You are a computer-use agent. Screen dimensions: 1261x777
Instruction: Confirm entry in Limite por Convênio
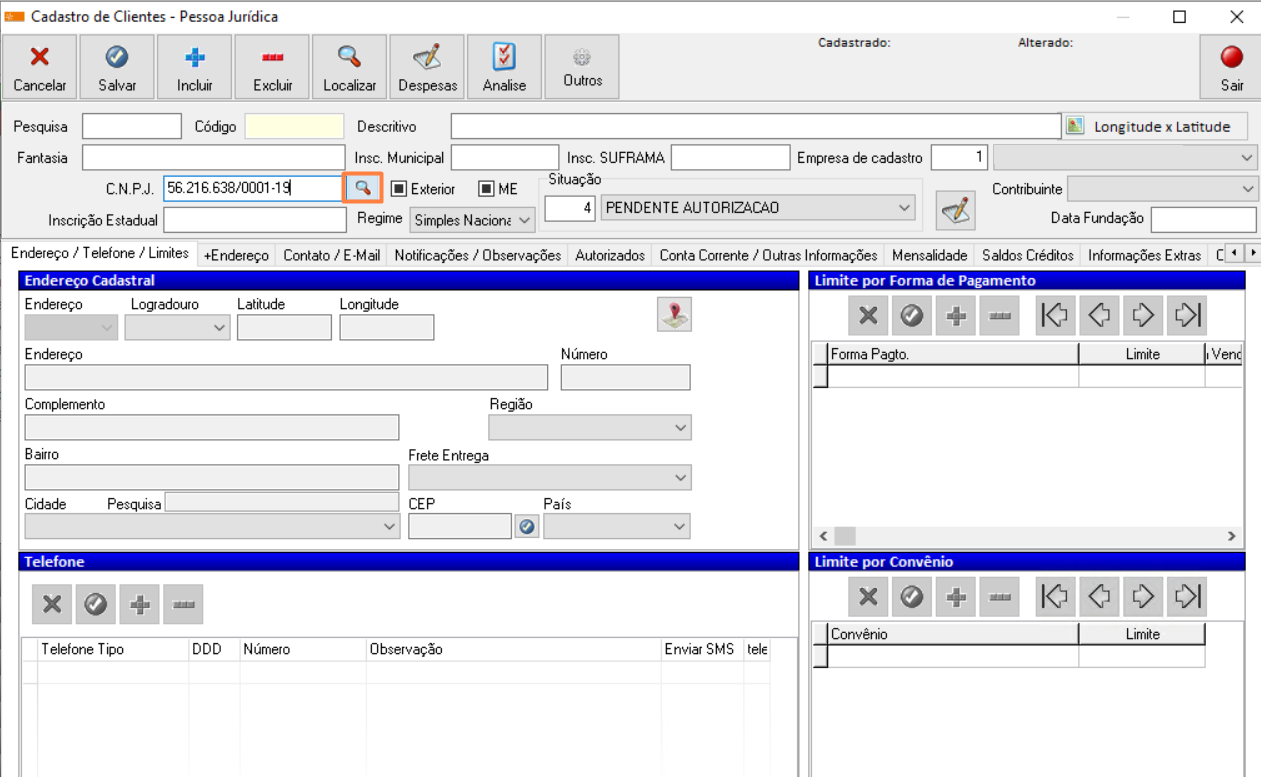tap(912, 597)
